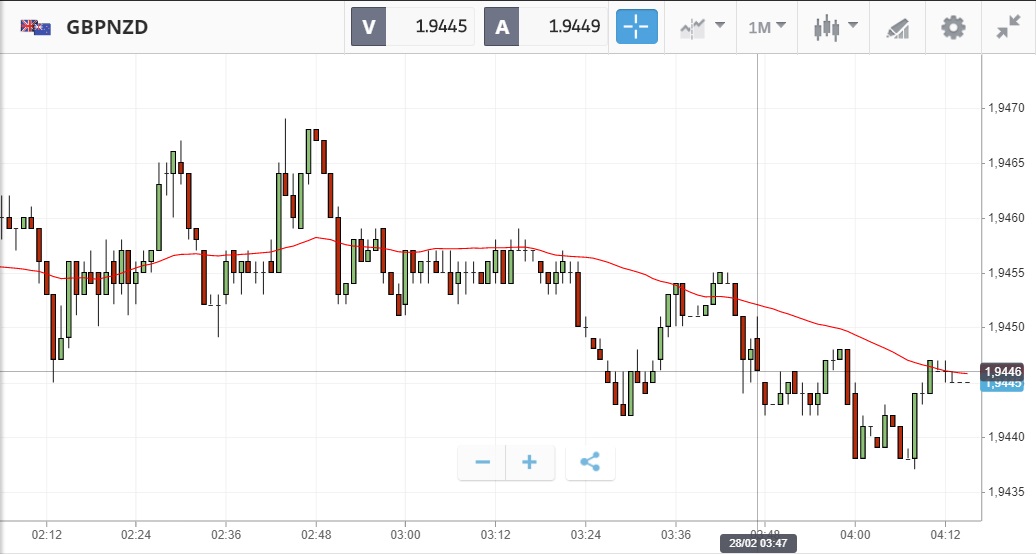The height and width of the screenshot is (554, 1036).
Task: Click the 1,9446 crosshair price label
Action: (x=1003, y=371)
